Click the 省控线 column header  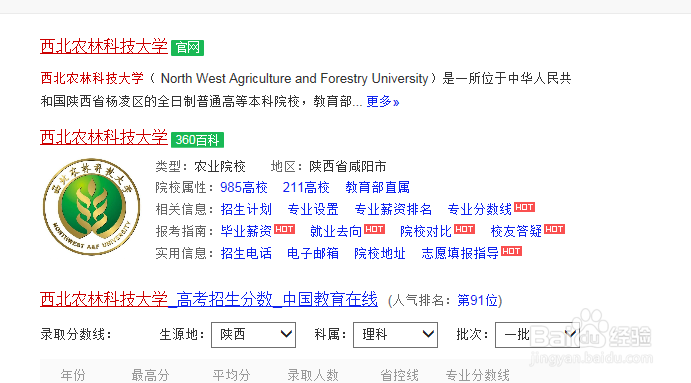point(399,375)
